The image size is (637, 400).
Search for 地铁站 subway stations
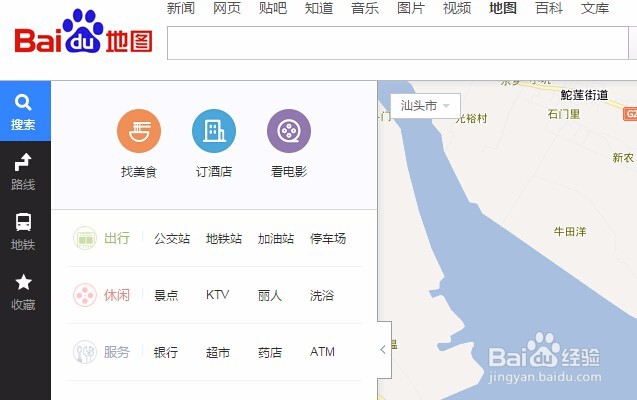224,238
